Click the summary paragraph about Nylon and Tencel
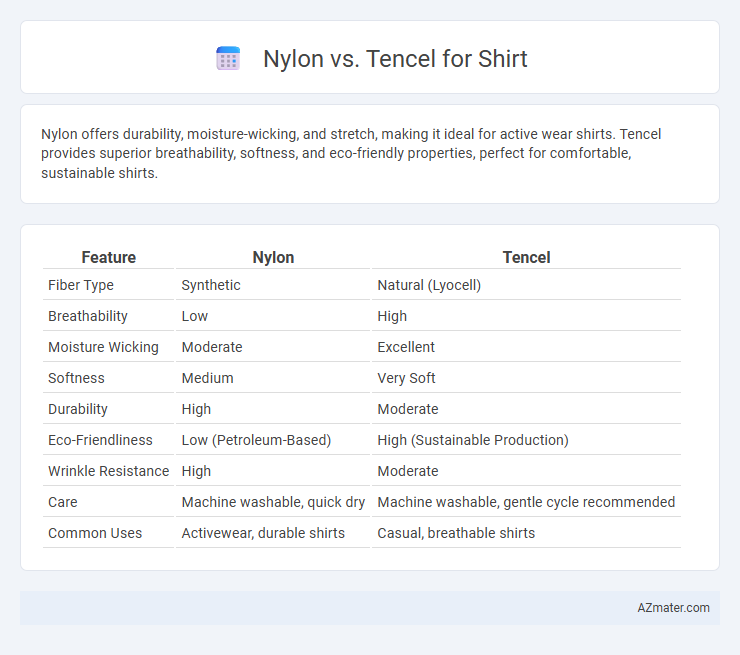The width and height of the screenshot is (740, 655). click(x=351, y=153)
